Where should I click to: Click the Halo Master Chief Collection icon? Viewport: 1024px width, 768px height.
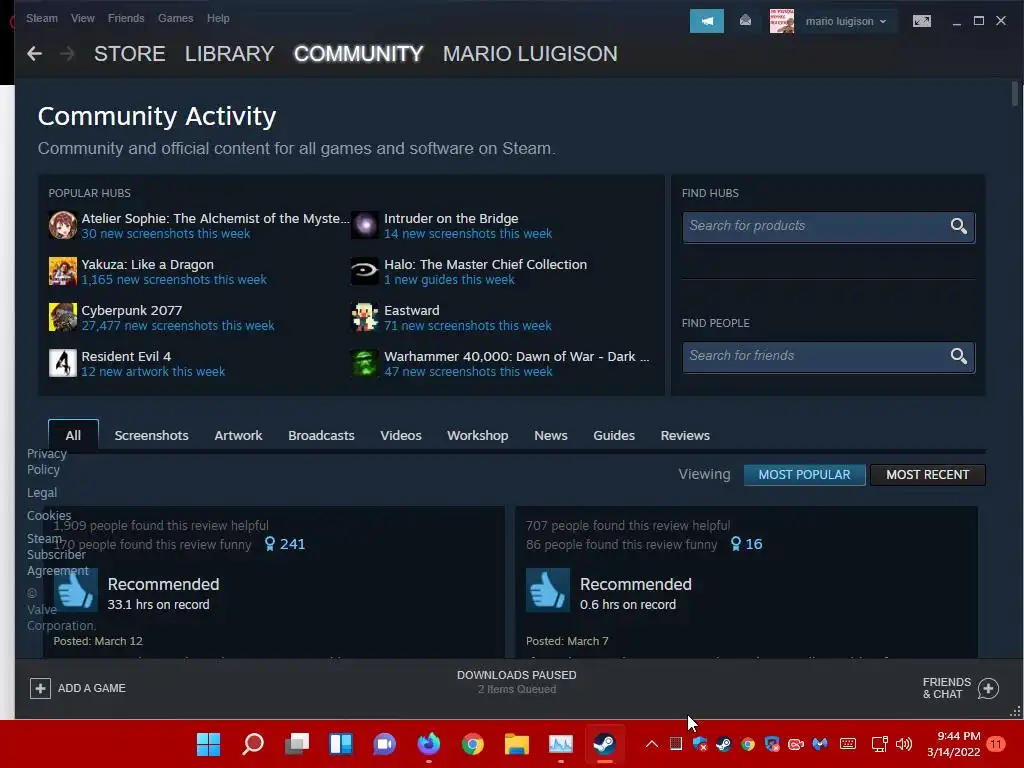[364, 271]
